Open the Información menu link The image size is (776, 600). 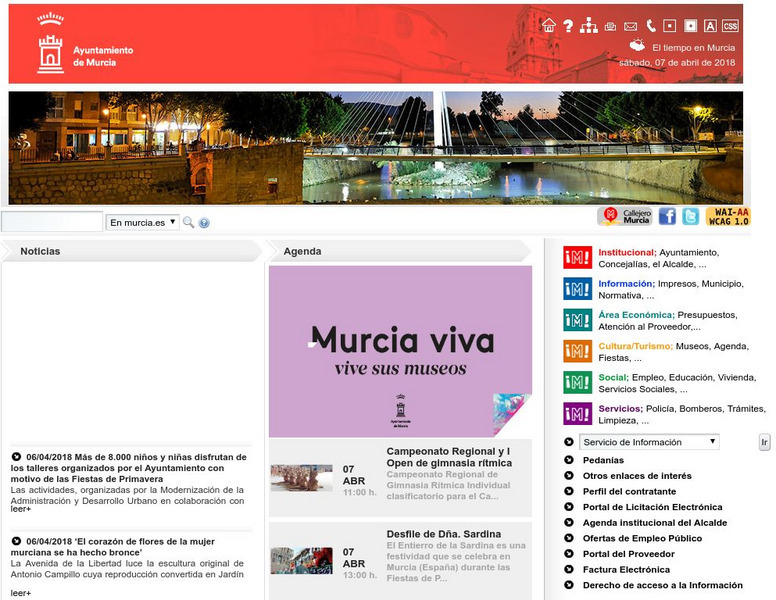click(627, 284)
